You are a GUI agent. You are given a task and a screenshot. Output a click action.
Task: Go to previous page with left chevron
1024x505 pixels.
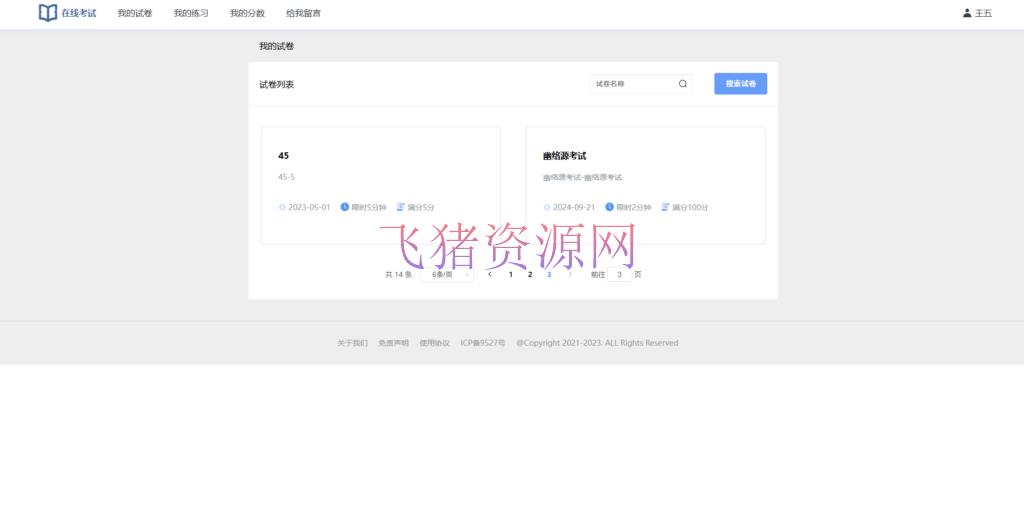[490, 274]
